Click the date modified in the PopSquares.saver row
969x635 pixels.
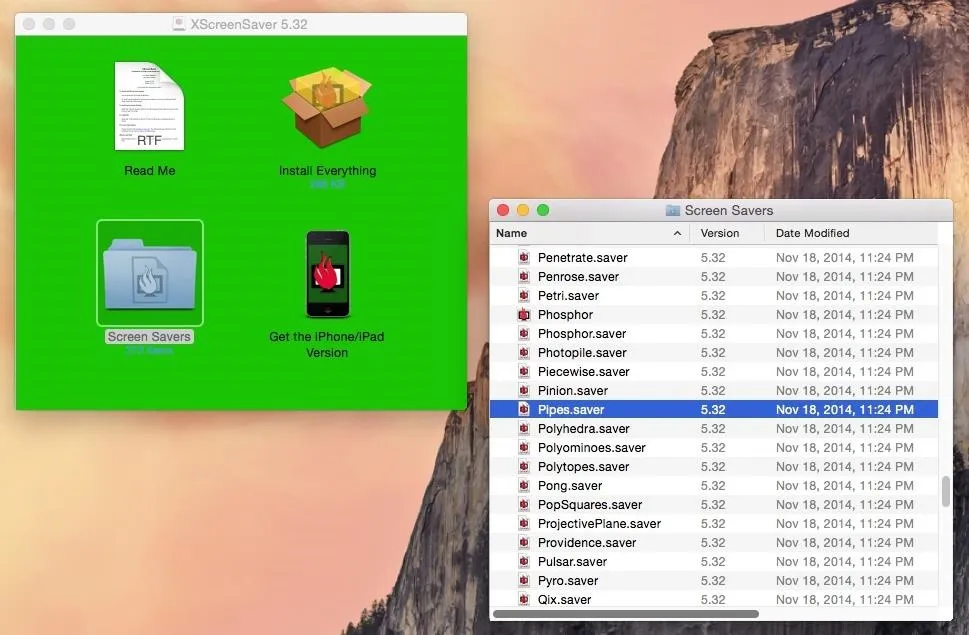point(845,505)
